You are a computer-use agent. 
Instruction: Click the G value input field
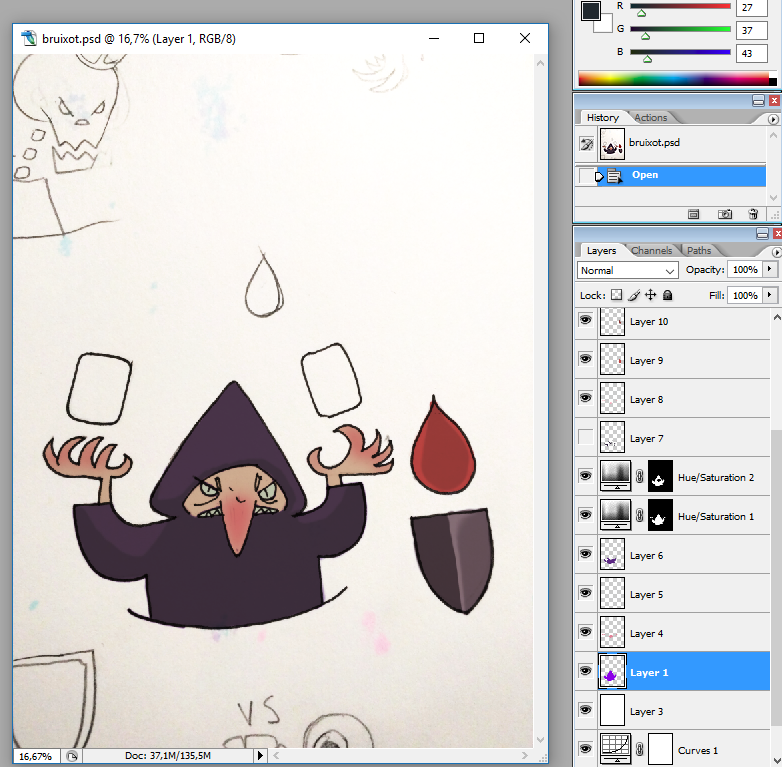pos(752,30)
